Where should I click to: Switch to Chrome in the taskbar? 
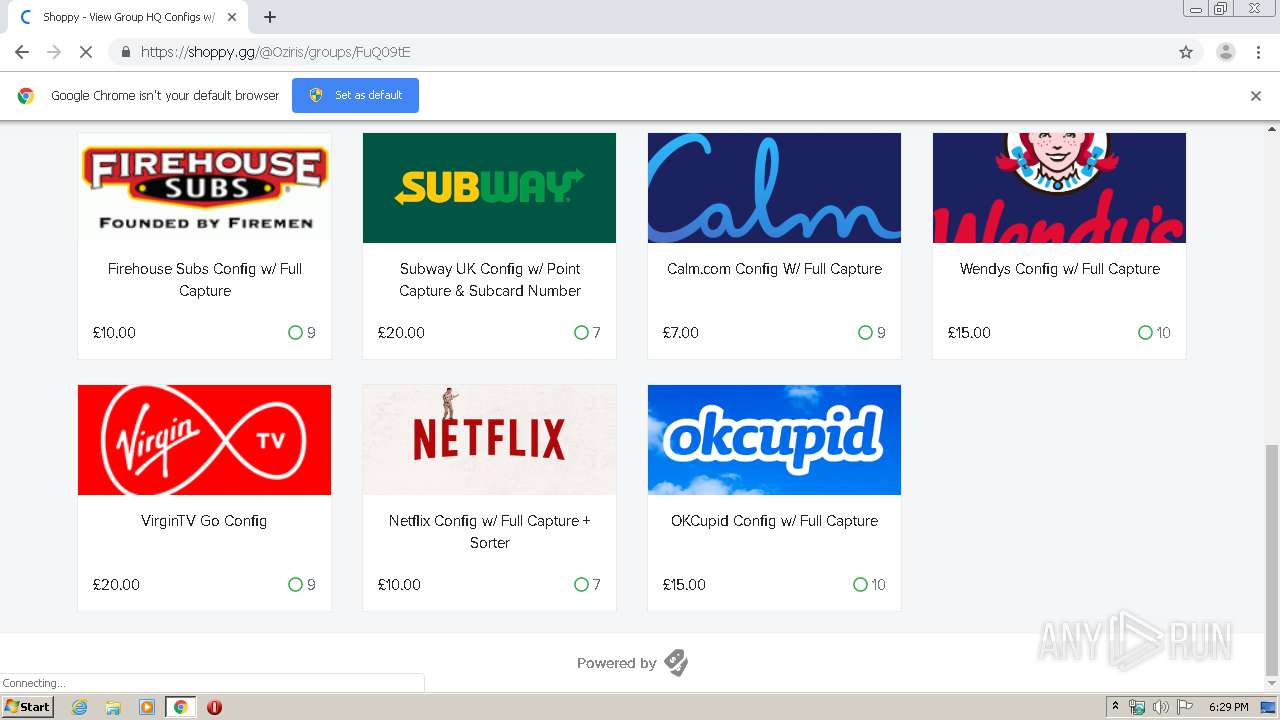coord(180,707)
